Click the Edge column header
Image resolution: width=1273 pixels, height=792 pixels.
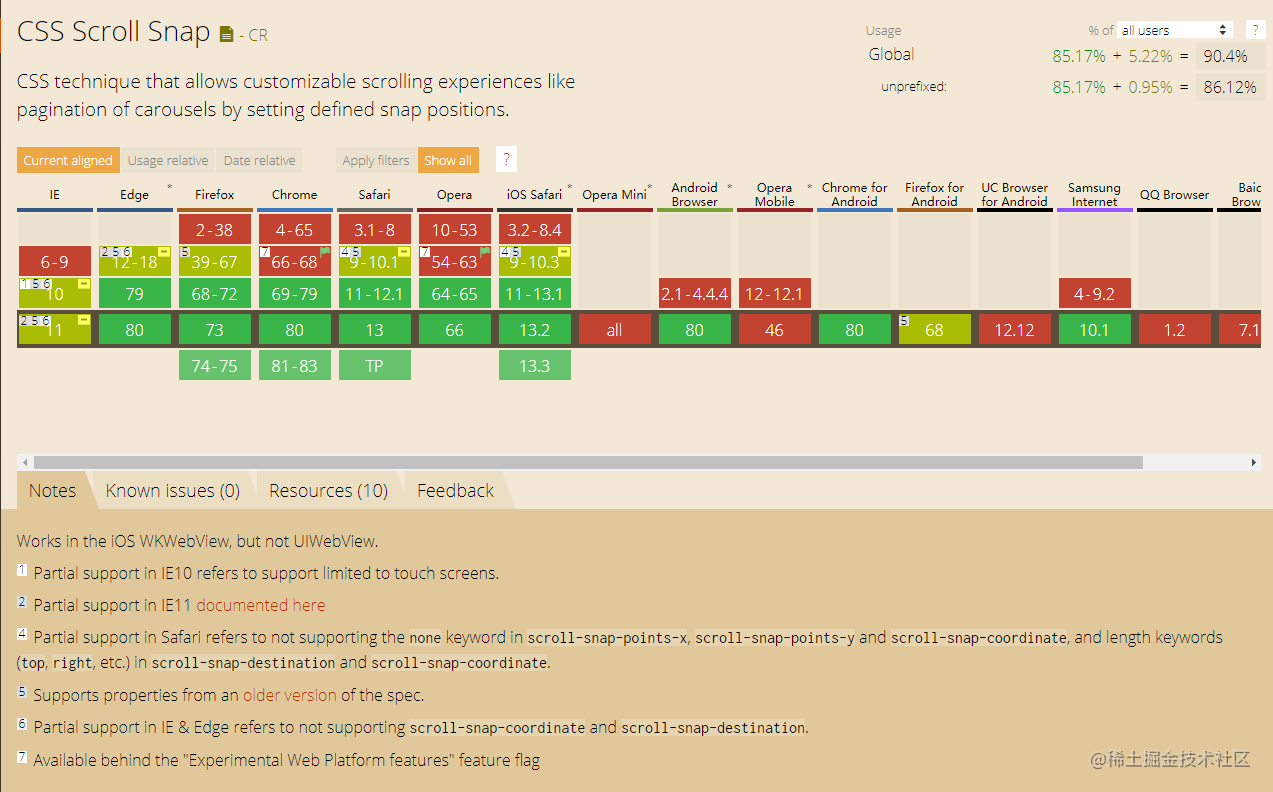(135, 195)
